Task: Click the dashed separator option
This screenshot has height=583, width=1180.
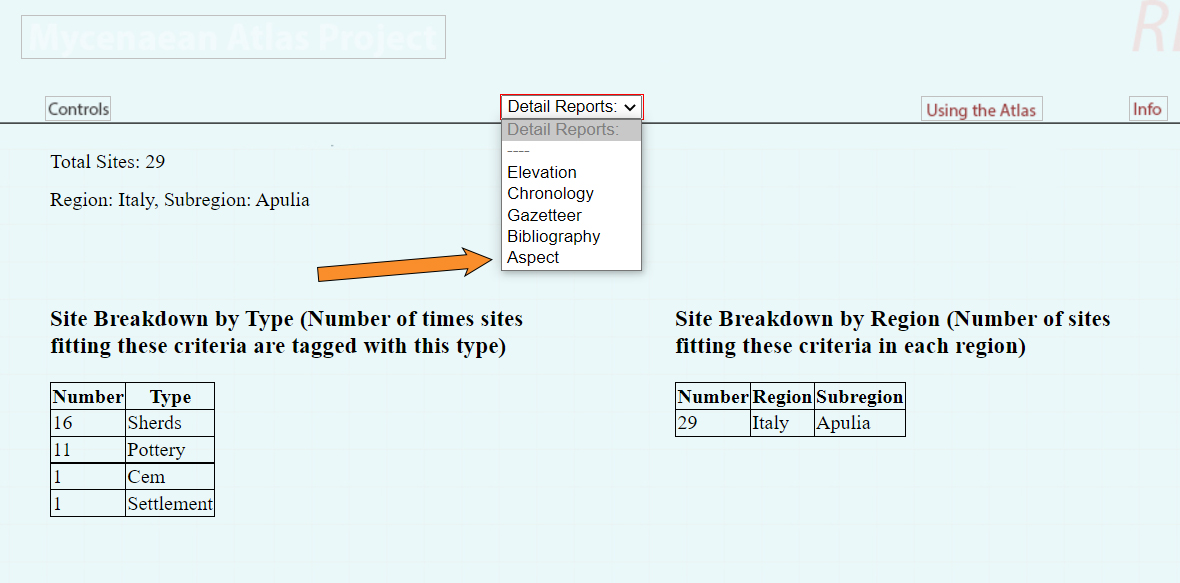Action: pyautogui.click(x=519, y=151)
